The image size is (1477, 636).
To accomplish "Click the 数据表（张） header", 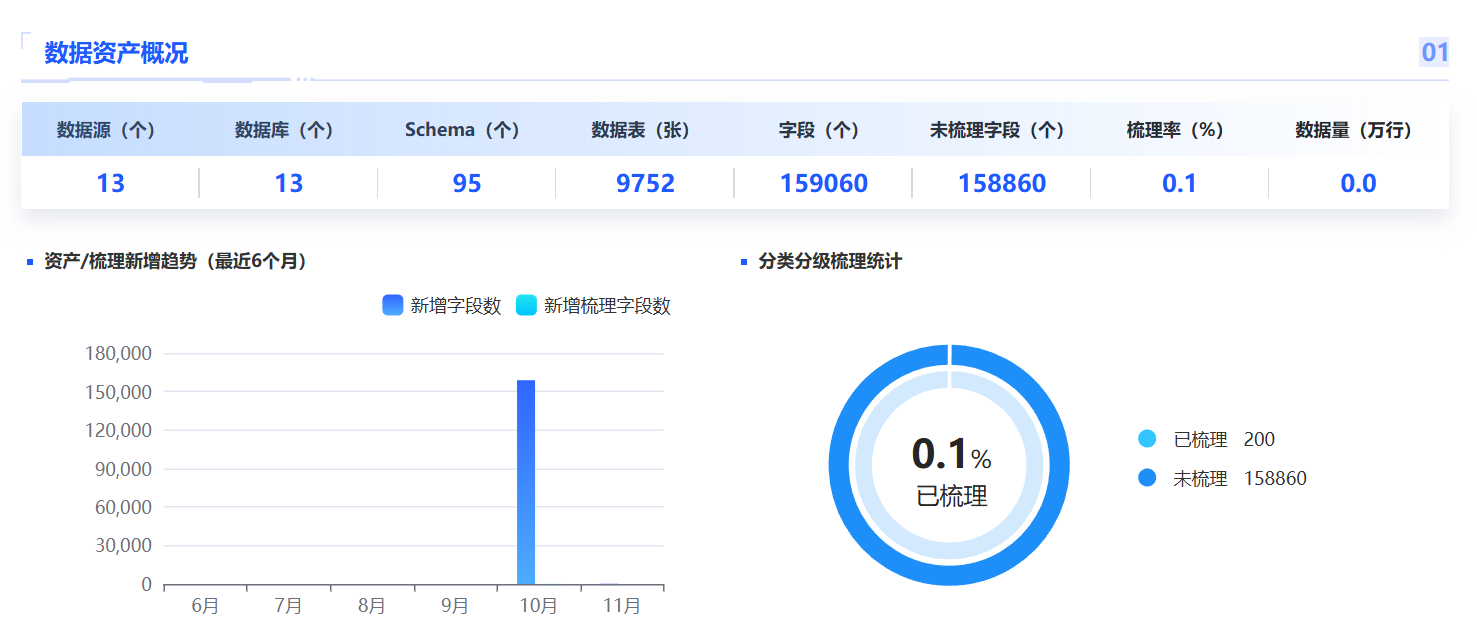I will click(x=641, y=130).
